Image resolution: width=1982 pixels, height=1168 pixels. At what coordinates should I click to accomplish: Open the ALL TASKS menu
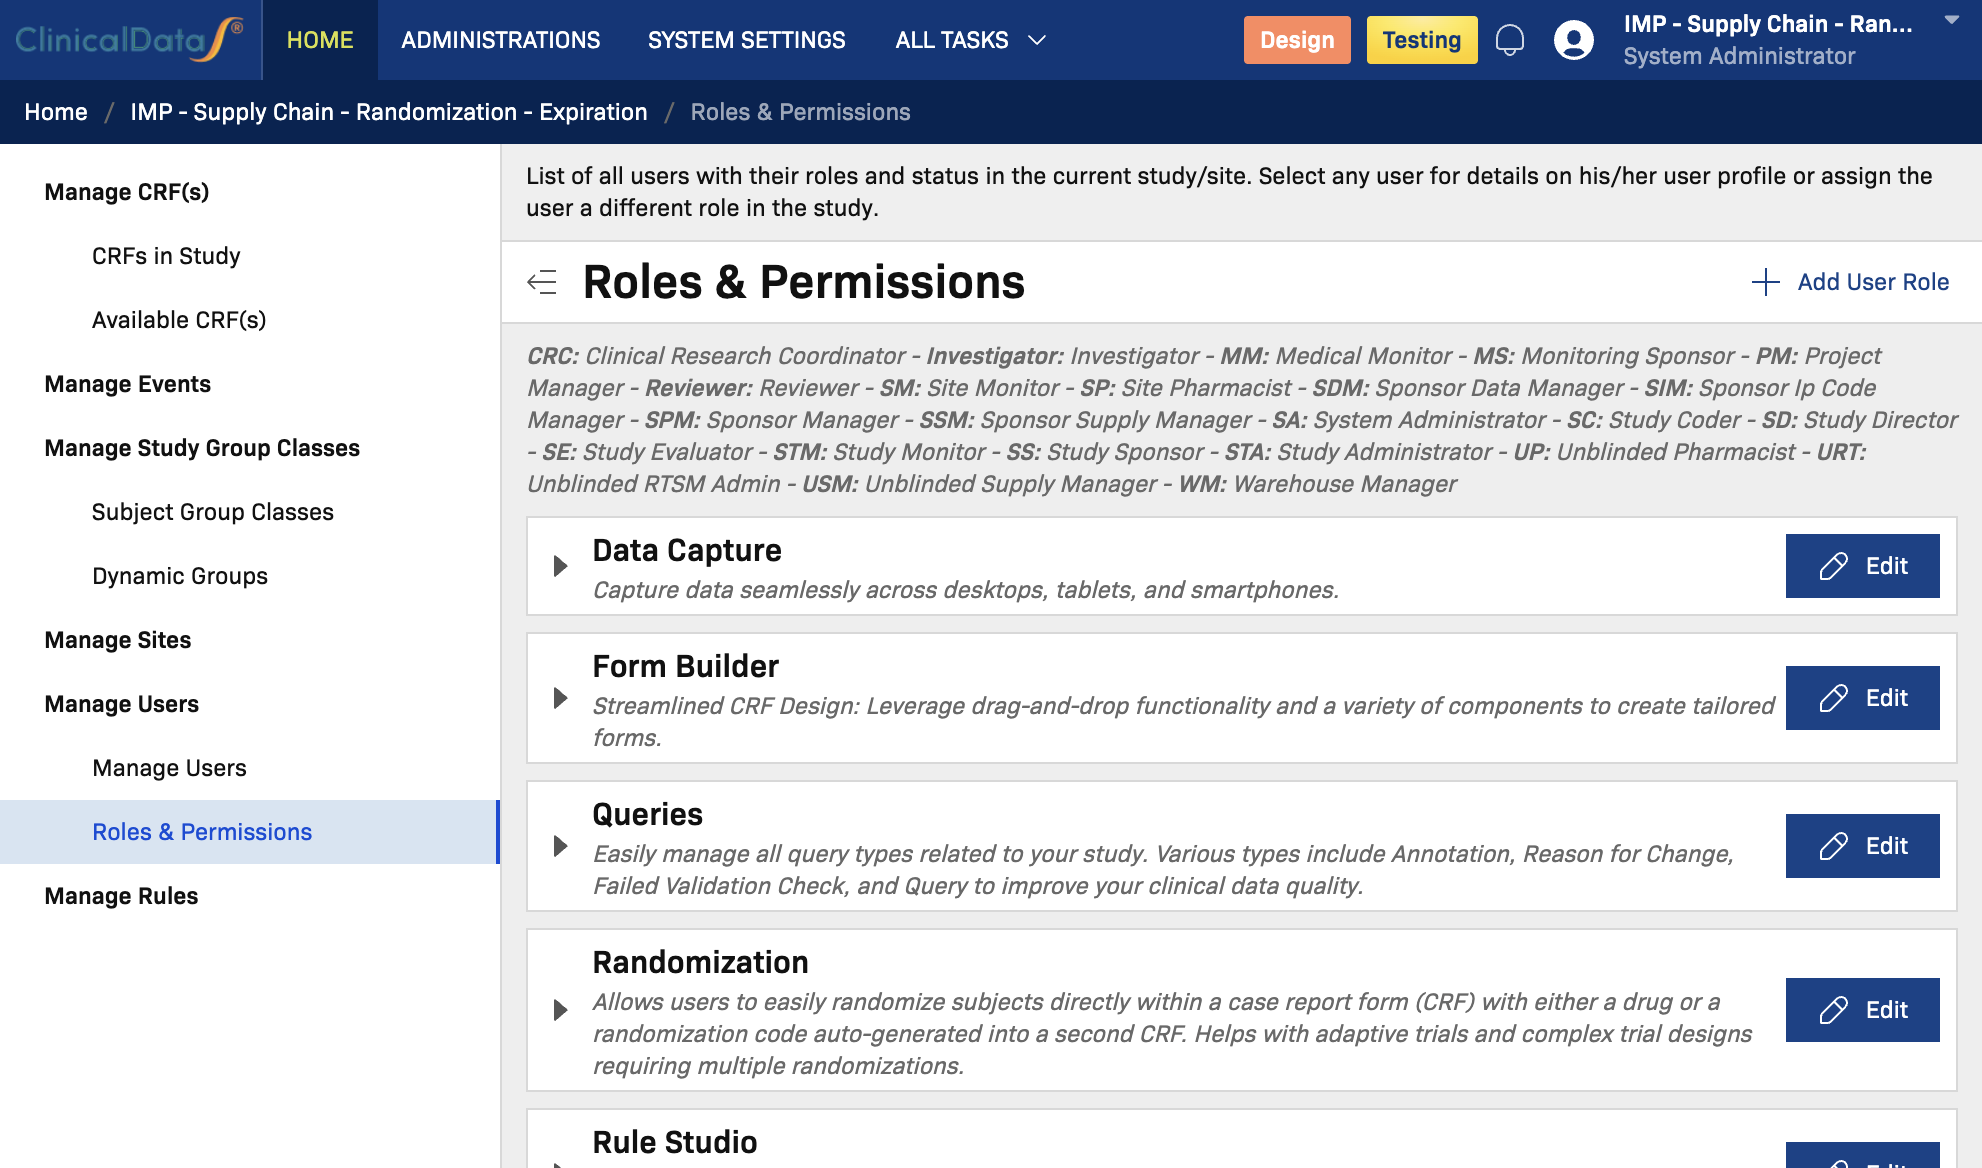967,40
